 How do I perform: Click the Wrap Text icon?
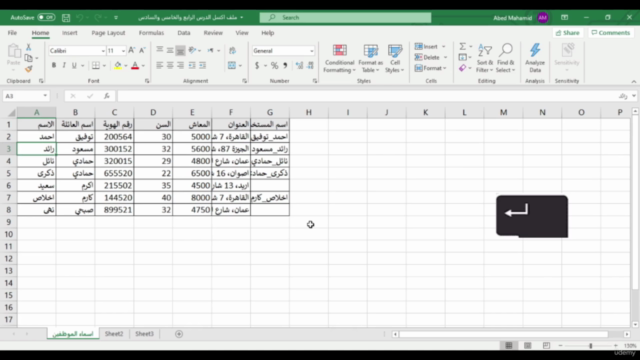[x=232, y=50]
